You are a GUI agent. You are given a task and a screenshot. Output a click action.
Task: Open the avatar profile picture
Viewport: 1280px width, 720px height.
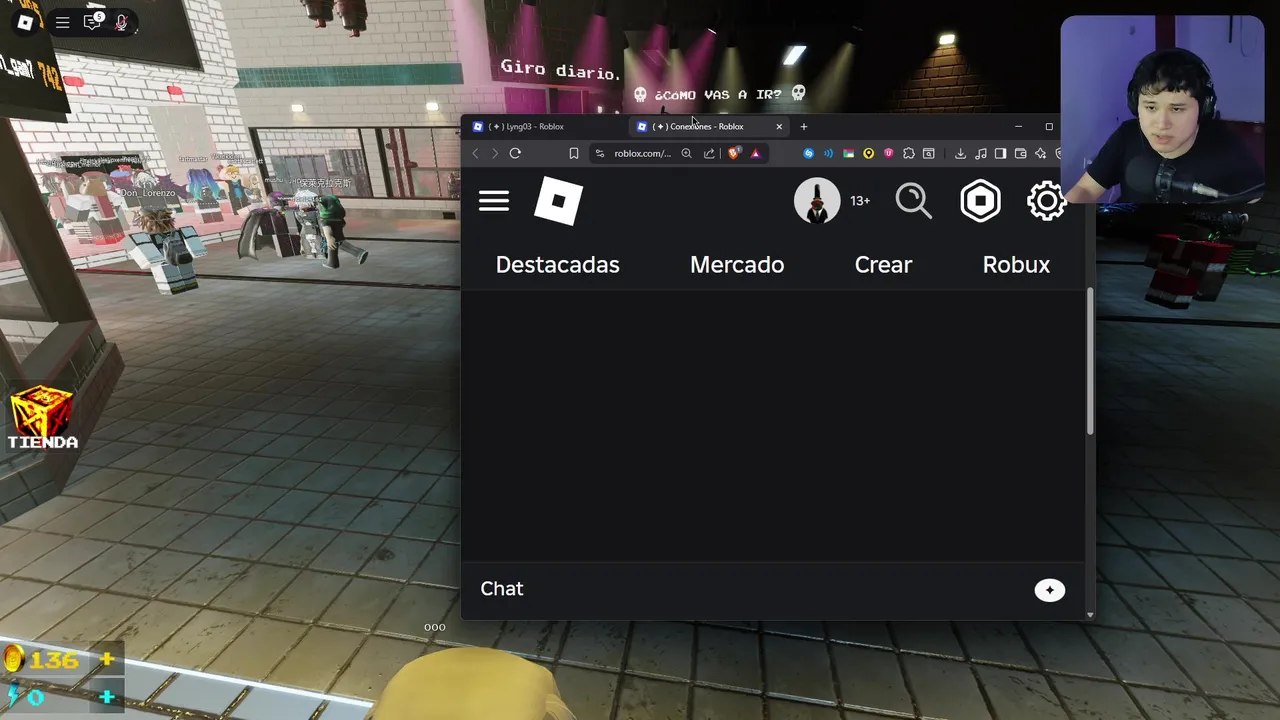pos(817,201)
